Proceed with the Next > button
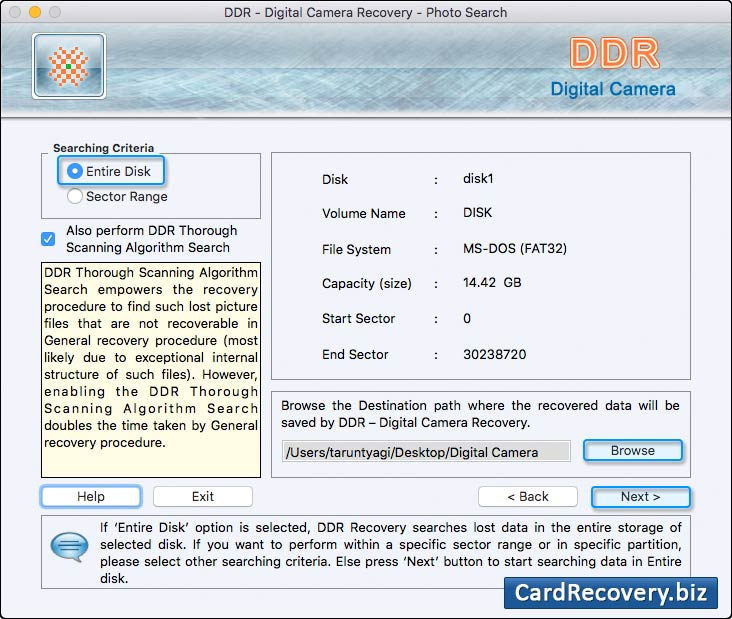 point(640,496)
